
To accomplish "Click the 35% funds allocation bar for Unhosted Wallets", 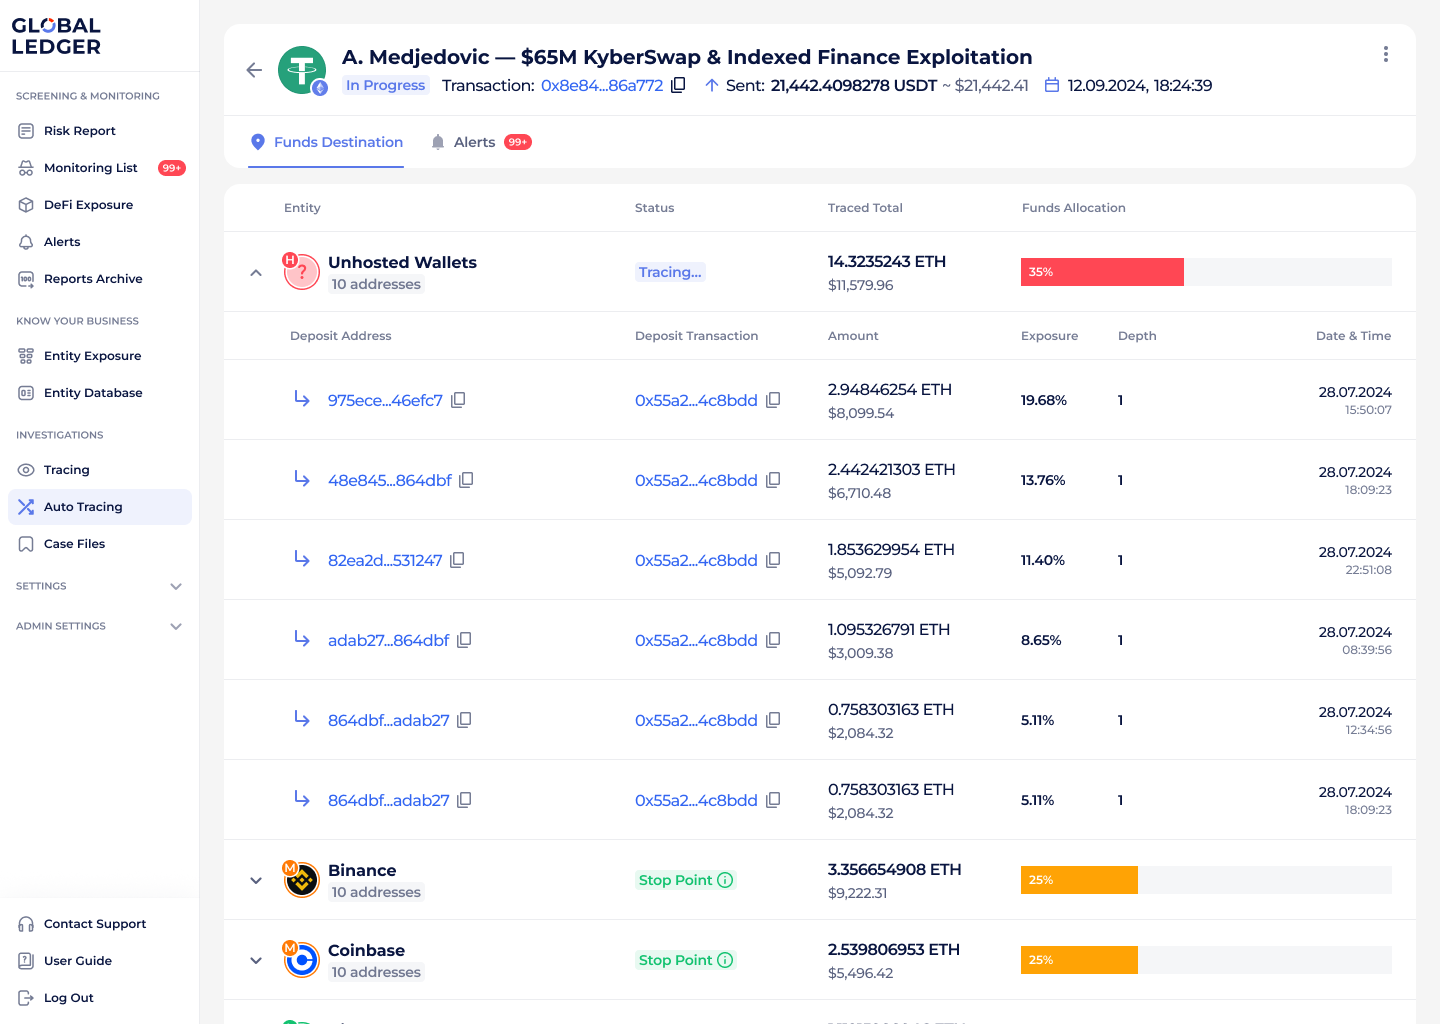I will pyautogui.click(x=1102, y=271).
